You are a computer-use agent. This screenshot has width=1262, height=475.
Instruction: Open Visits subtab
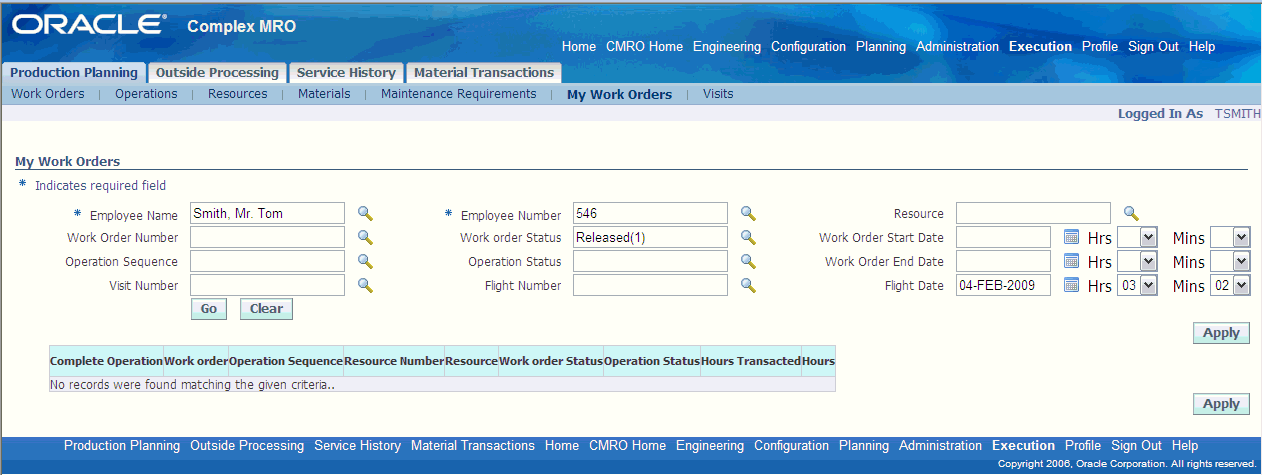coord(718,94)
